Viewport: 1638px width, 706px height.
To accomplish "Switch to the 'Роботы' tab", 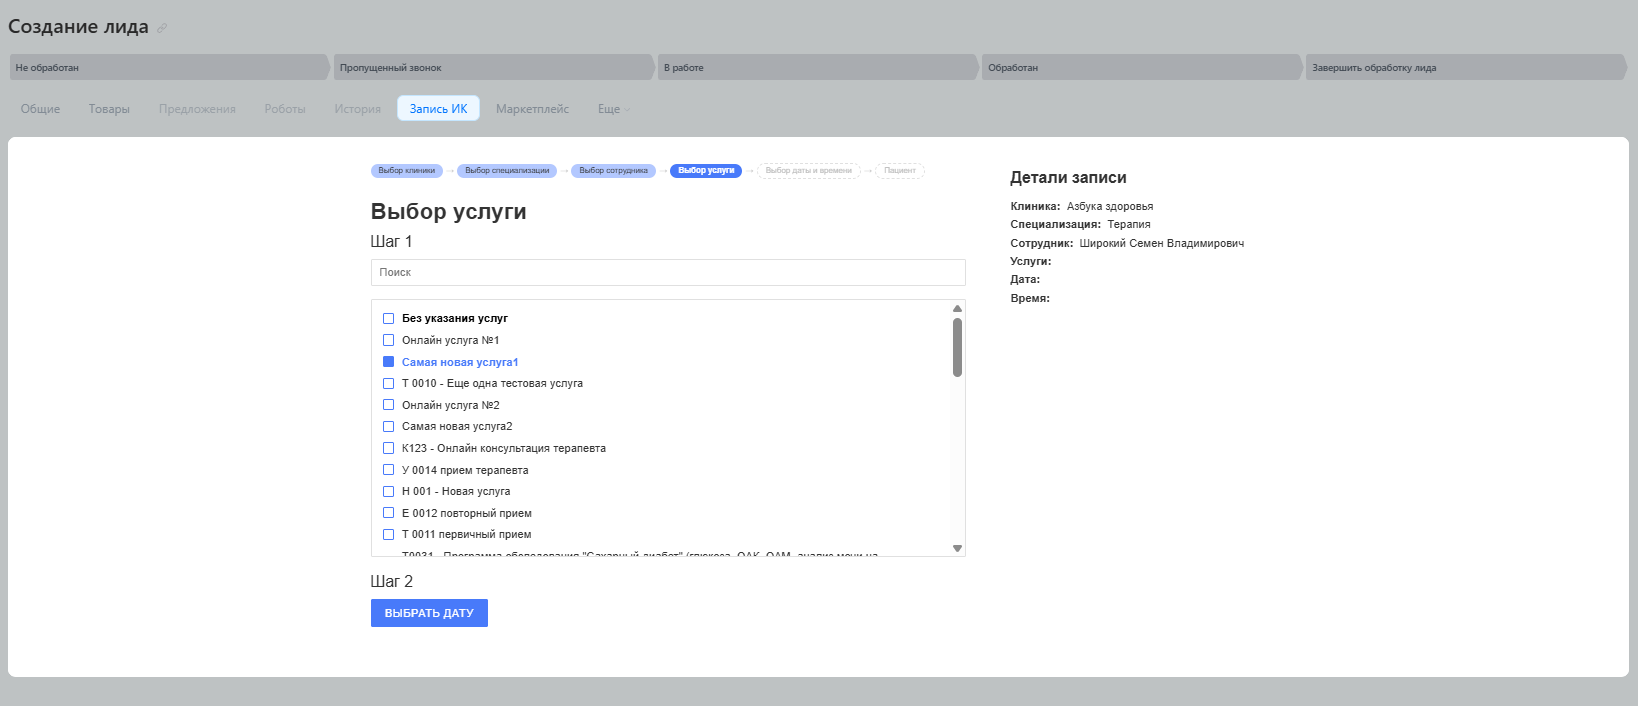I will point(285,109).
